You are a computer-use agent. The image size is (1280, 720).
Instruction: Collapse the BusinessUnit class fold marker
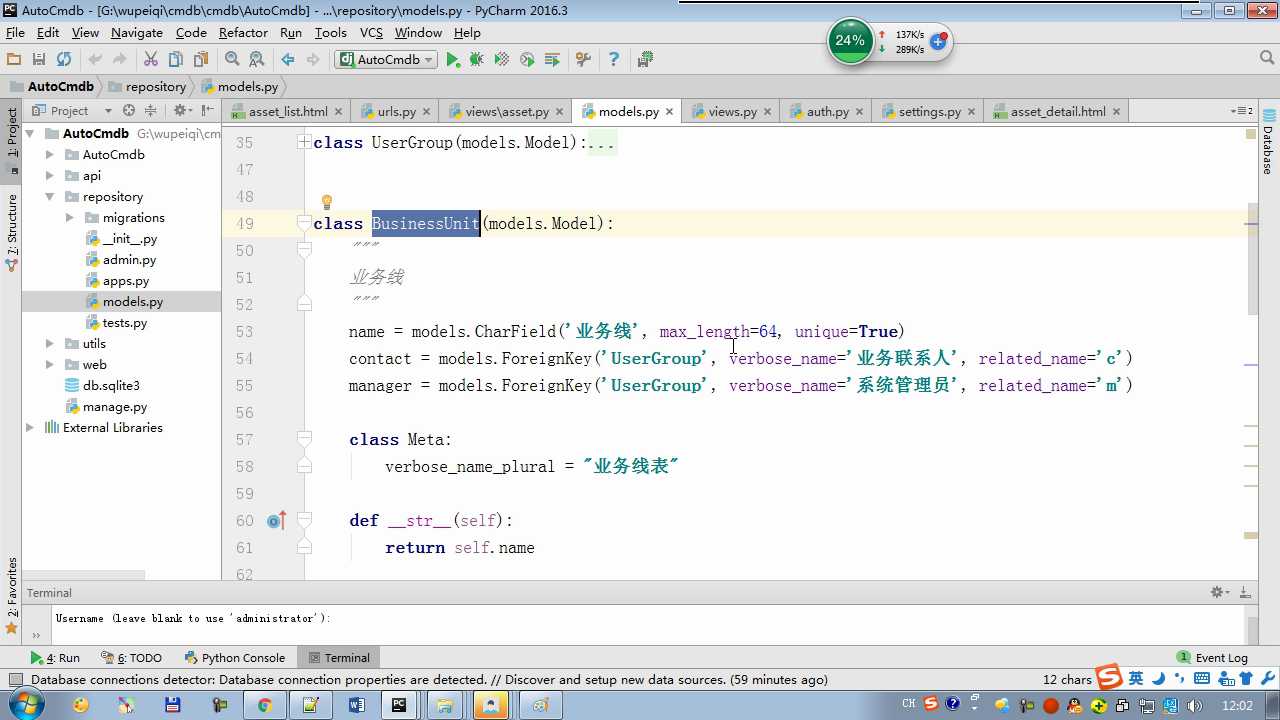click(304, 224)
